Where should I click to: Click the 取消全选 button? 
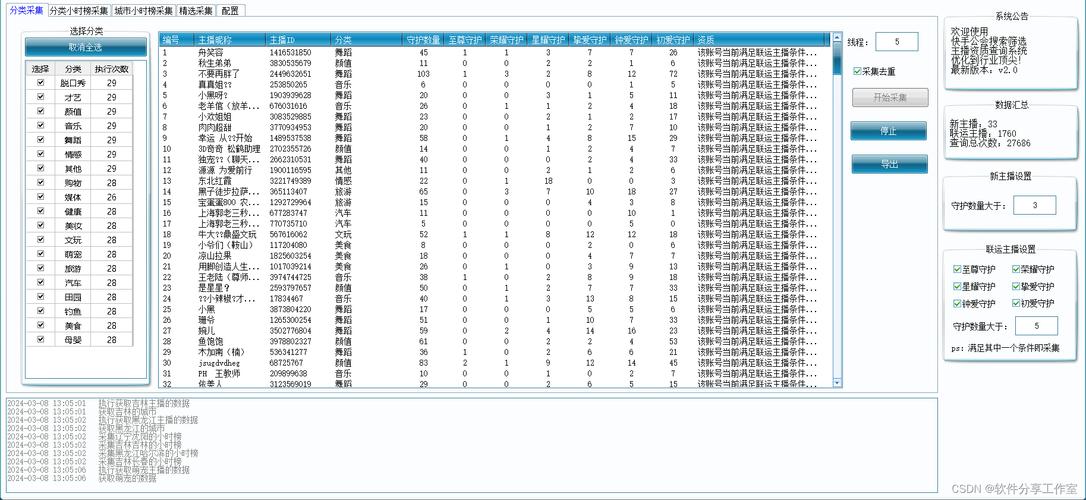pos(86,47)
